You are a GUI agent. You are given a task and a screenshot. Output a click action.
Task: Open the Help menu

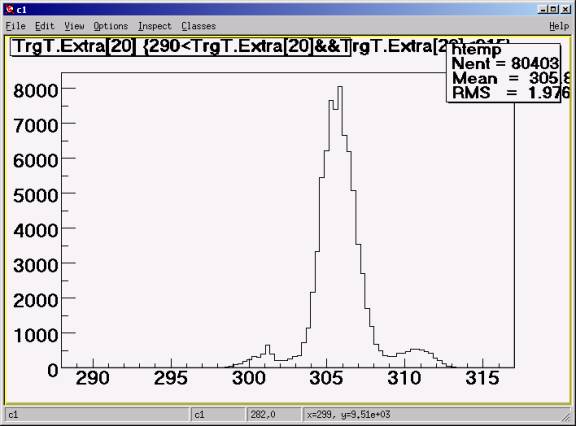pos(559,26)
